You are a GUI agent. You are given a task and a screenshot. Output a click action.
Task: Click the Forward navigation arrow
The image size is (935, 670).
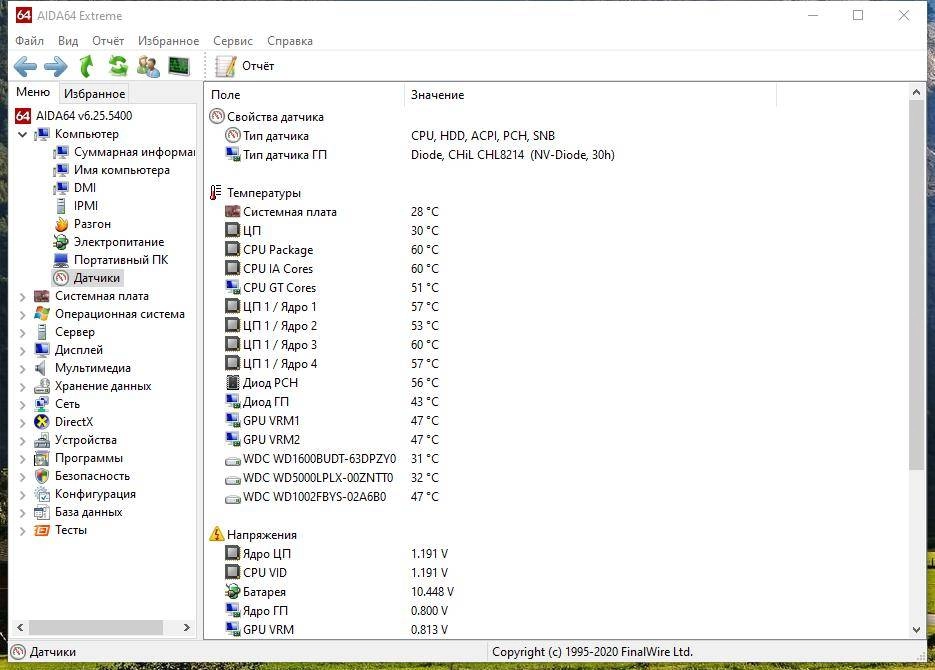click(x=56, y=66)
